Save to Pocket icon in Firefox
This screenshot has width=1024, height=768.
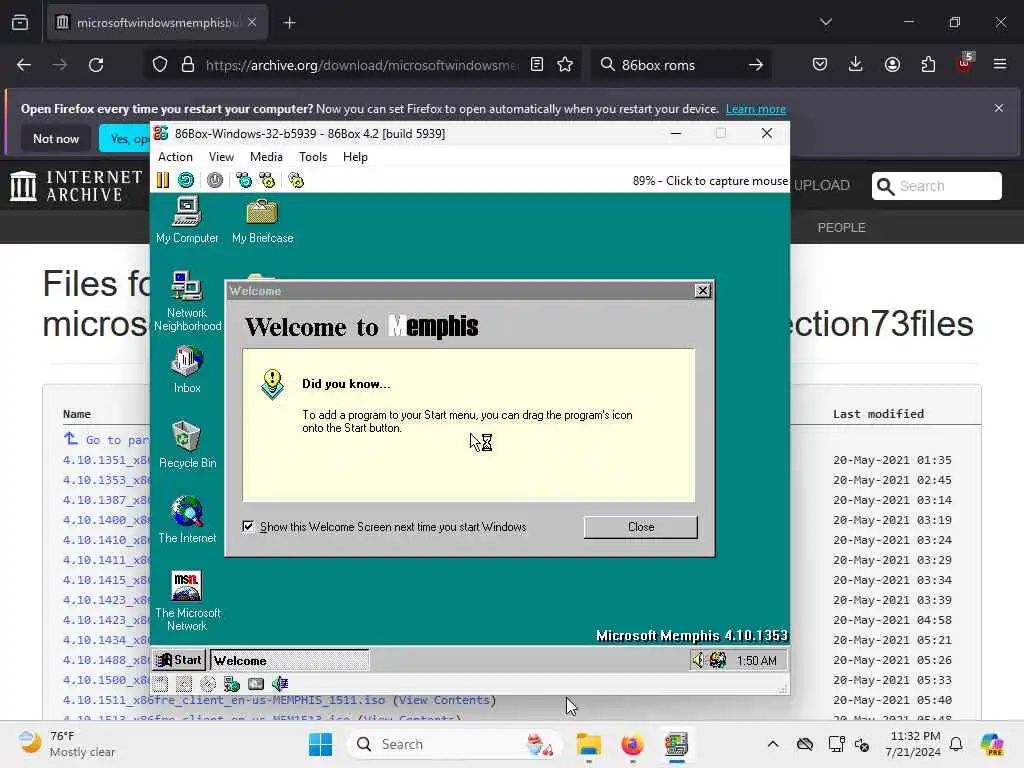pos(820,64)
